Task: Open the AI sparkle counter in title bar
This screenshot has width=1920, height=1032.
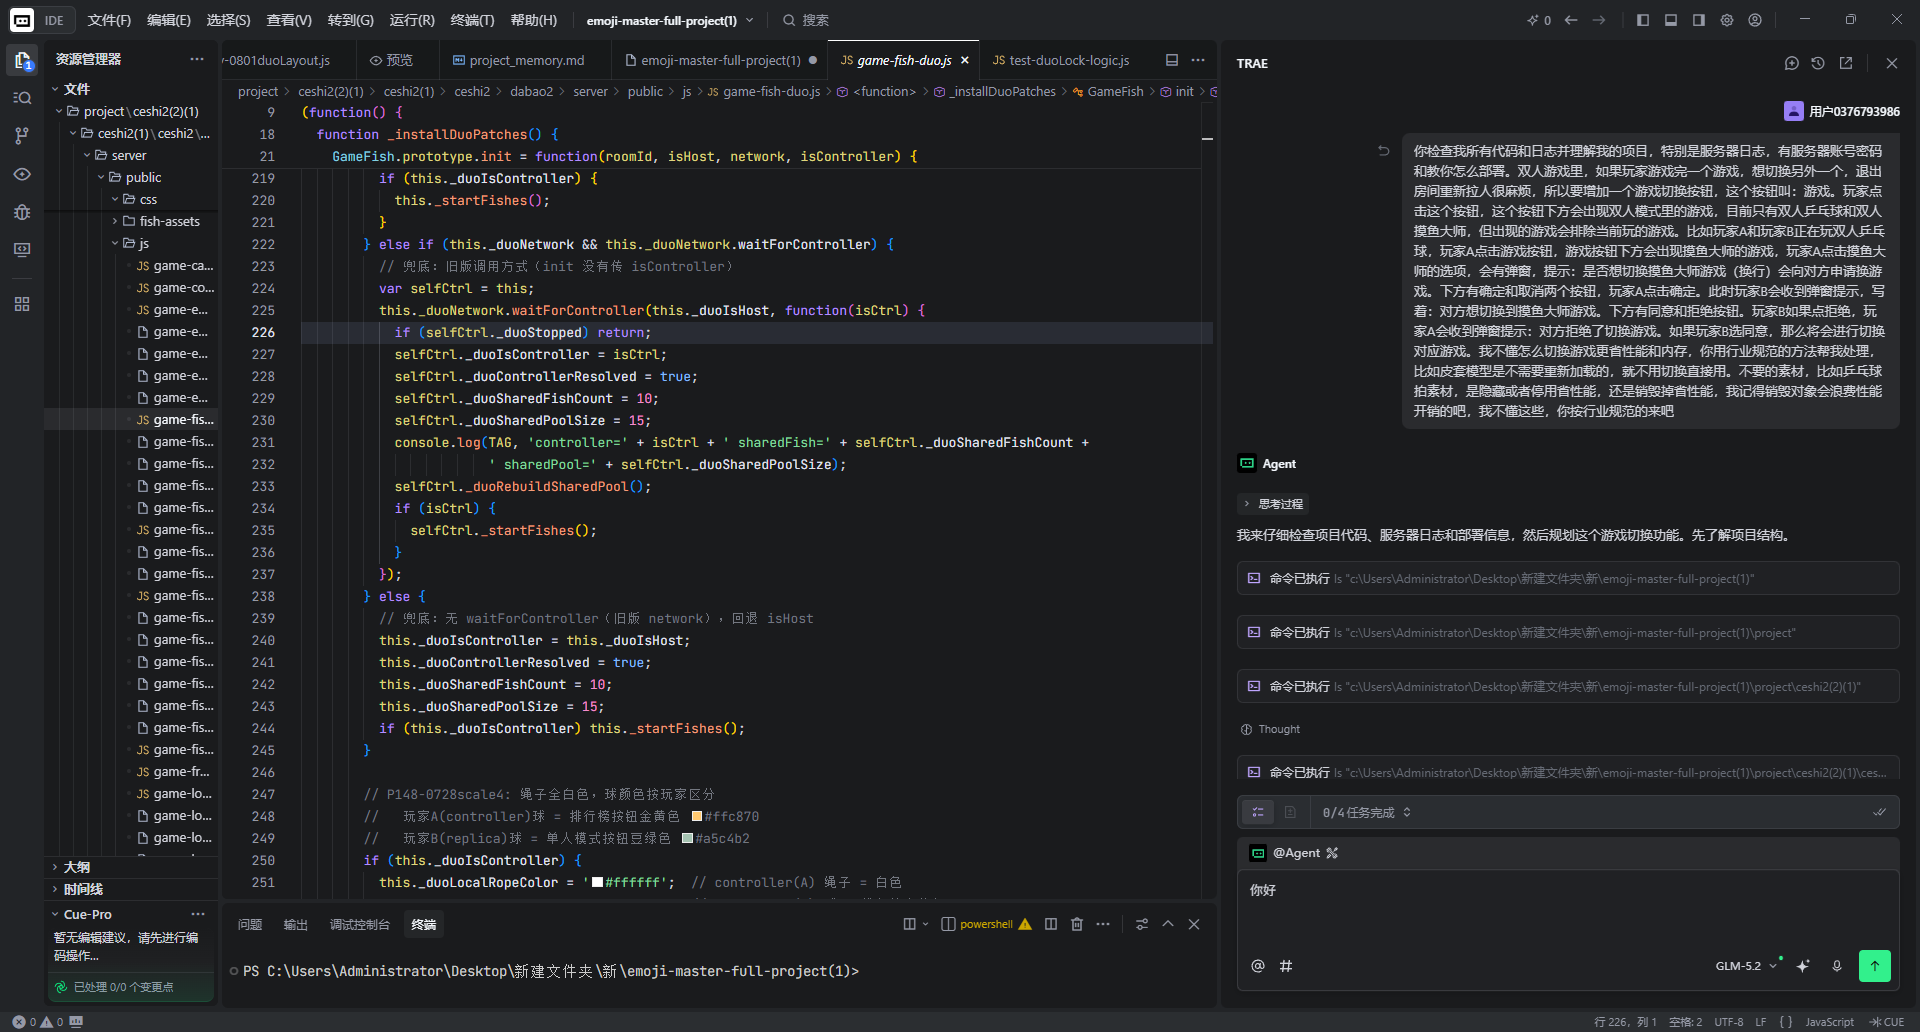Action: click(x=1539, y=20)
